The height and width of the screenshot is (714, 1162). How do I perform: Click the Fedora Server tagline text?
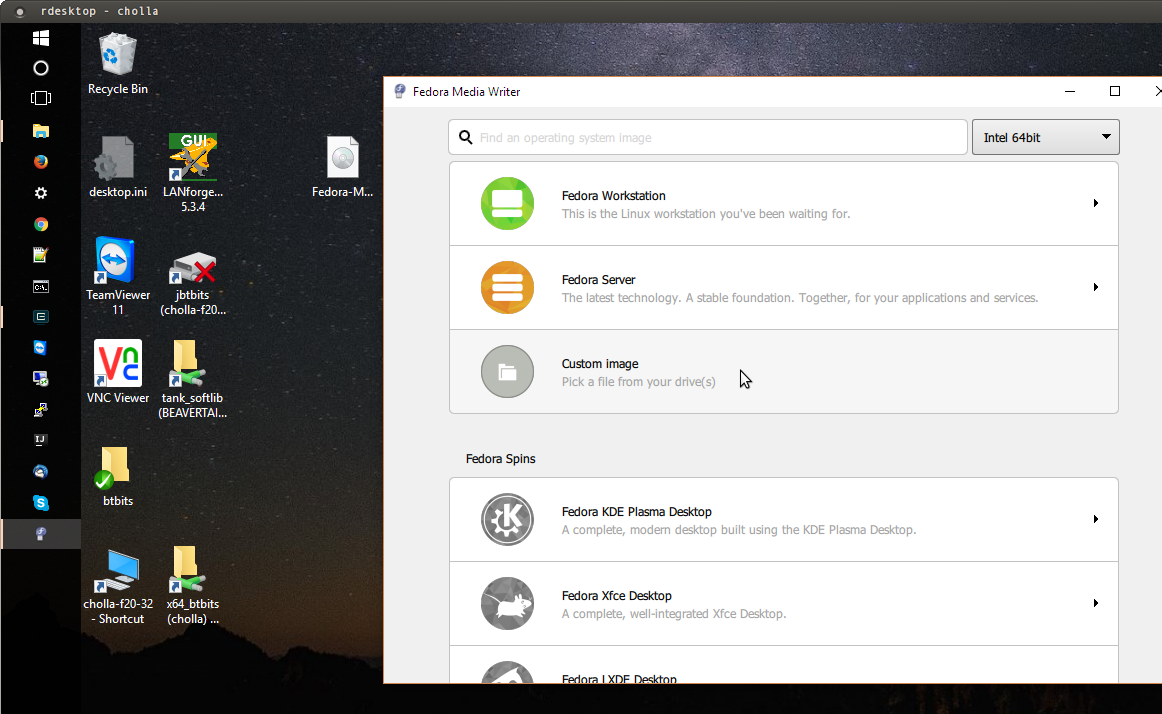[800, 298]
